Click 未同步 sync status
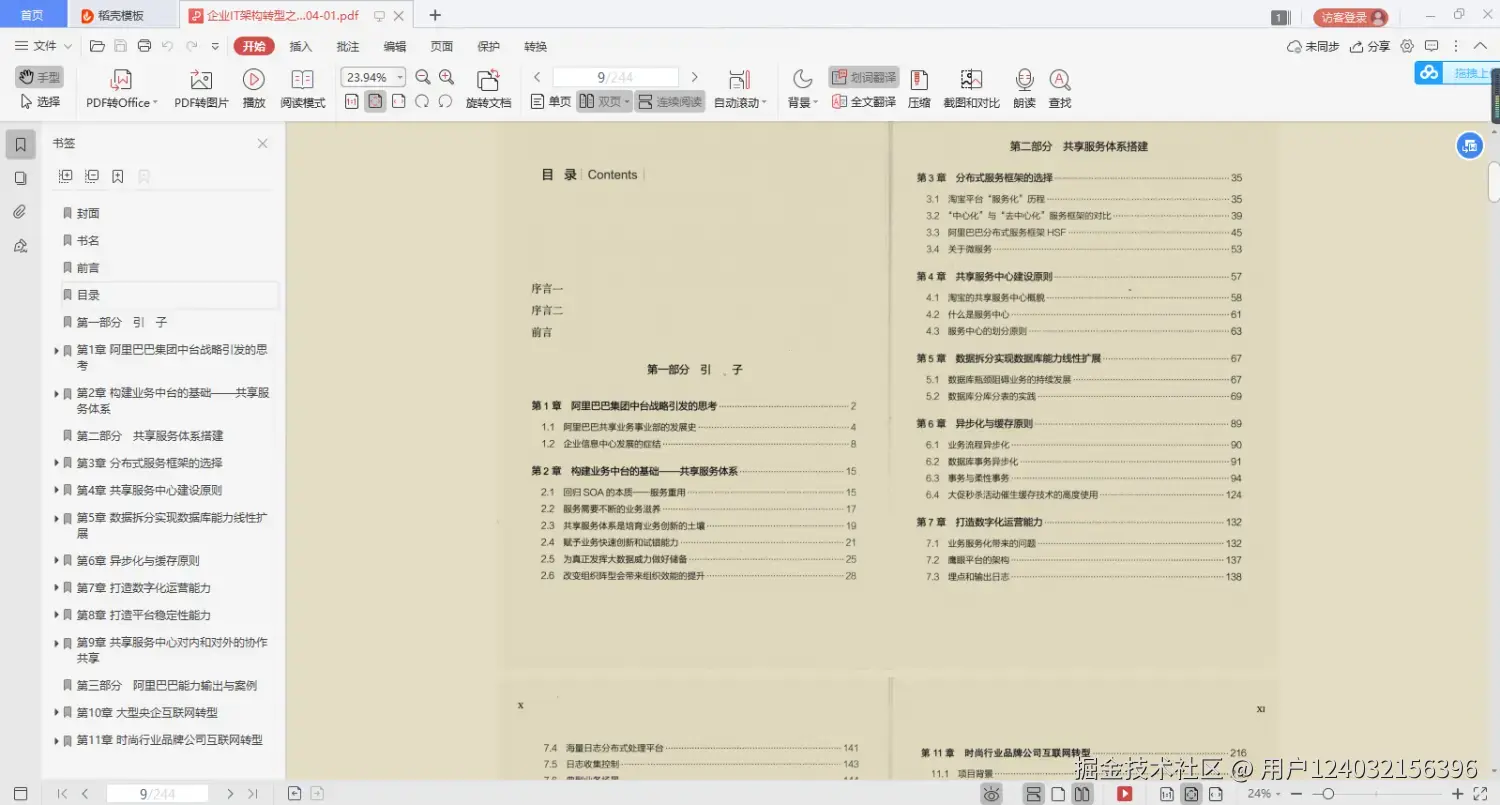Image resolution: width=1500 pixels, height=805 pixels. [1313, 46]
